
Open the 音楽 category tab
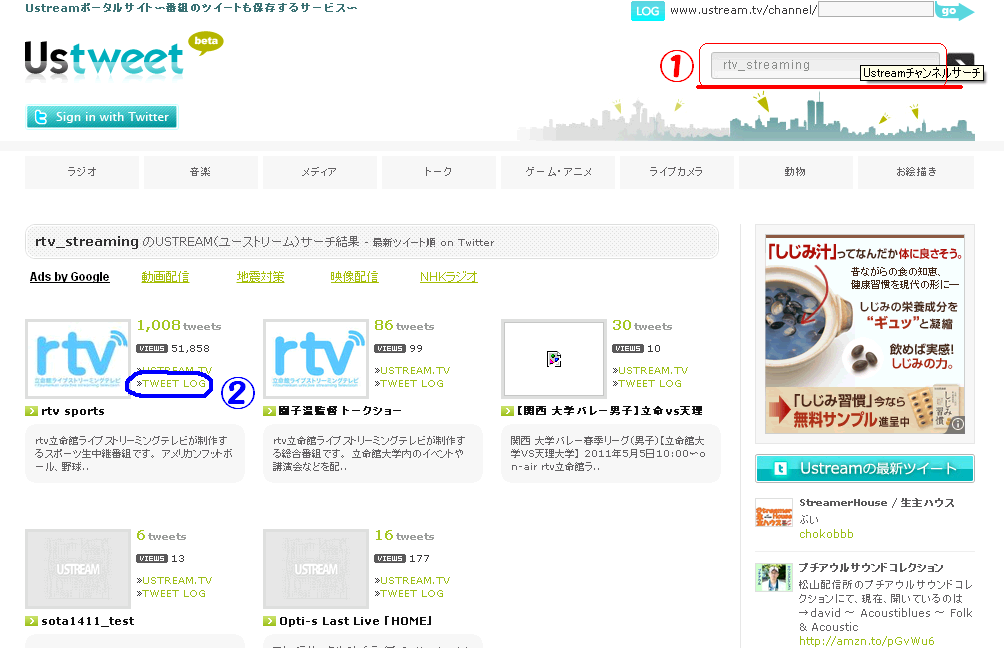tap(200, 172)
